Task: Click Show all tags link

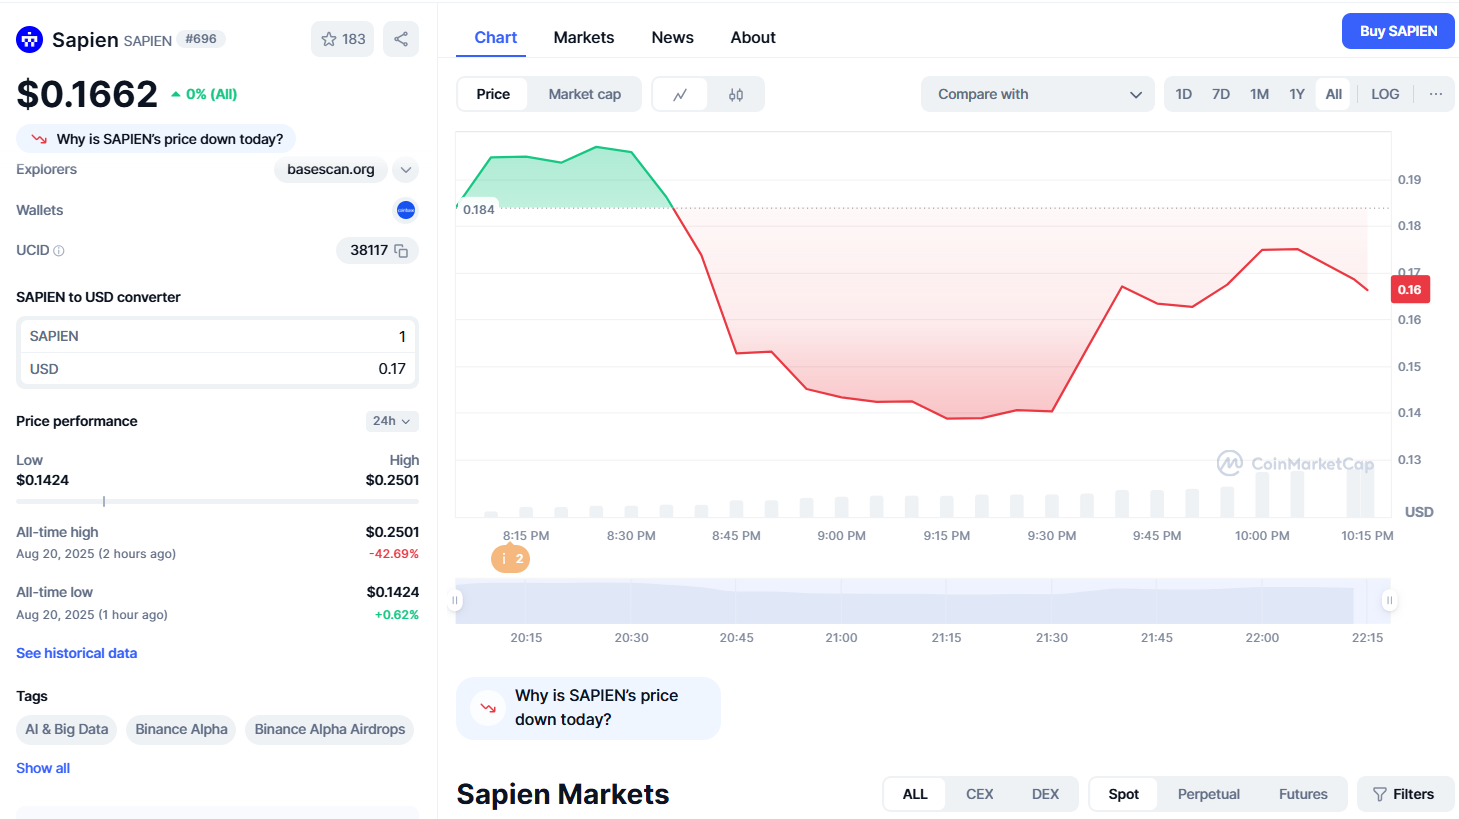Action: tap(43, 768)
